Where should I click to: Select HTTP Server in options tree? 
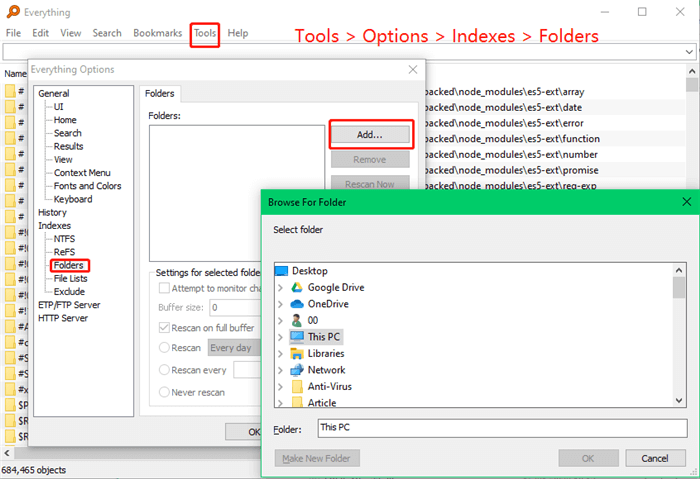click(x=63, y=318)
